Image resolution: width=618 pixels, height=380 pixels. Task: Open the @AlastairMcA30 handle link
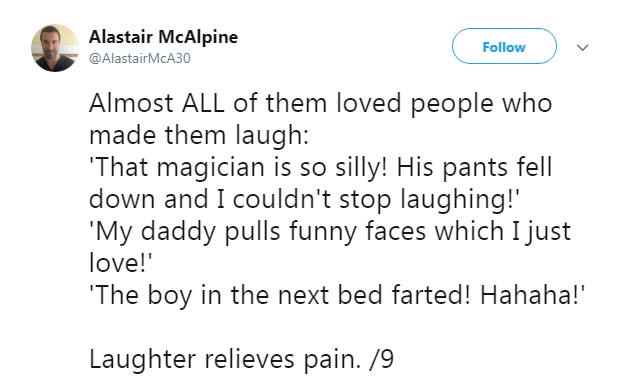(x=140, y=58)
